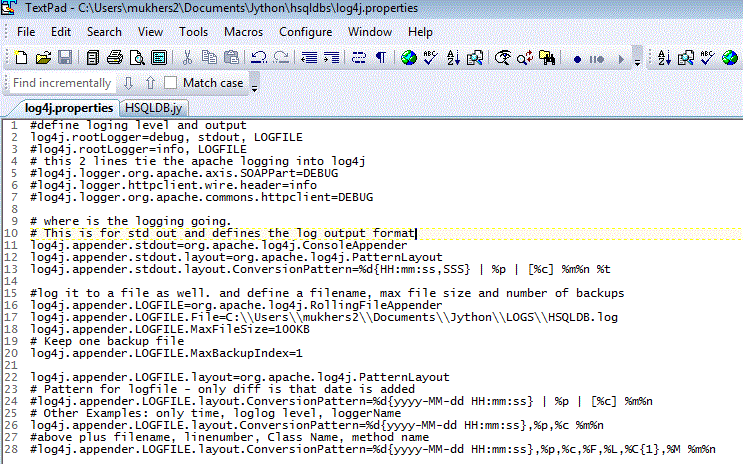Viewport: 743px width, 464px height.
Task: Click the Copy icon
Action: pyautogui.click(x=209, y=58)
